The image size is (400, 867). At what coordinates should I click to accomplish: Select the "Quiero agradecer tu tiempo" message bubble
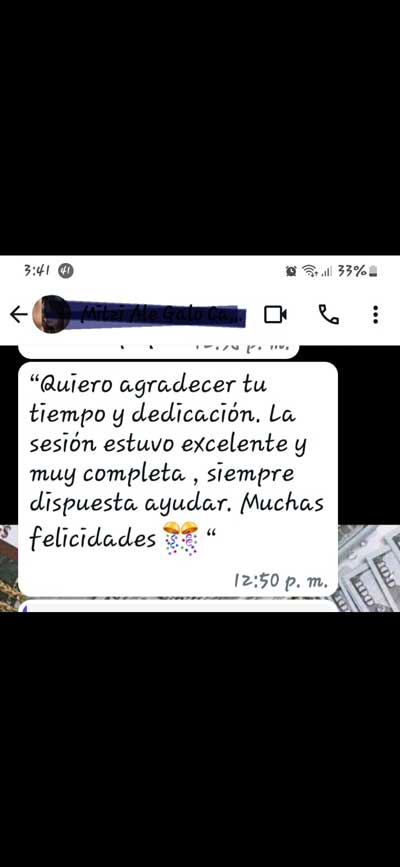[x=178, y=479]
